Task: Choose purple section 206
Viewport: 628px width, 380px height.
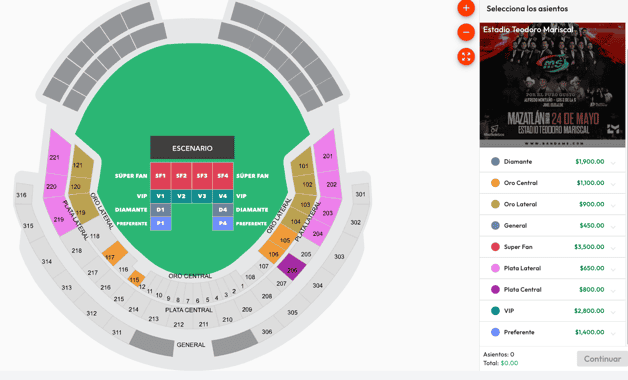Action: coord(292,267)
